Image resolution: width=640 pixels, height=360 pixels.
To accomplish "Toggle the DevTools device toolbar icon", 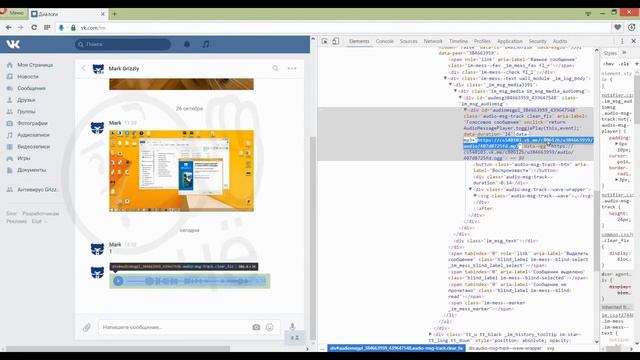I will click(336, 41).
